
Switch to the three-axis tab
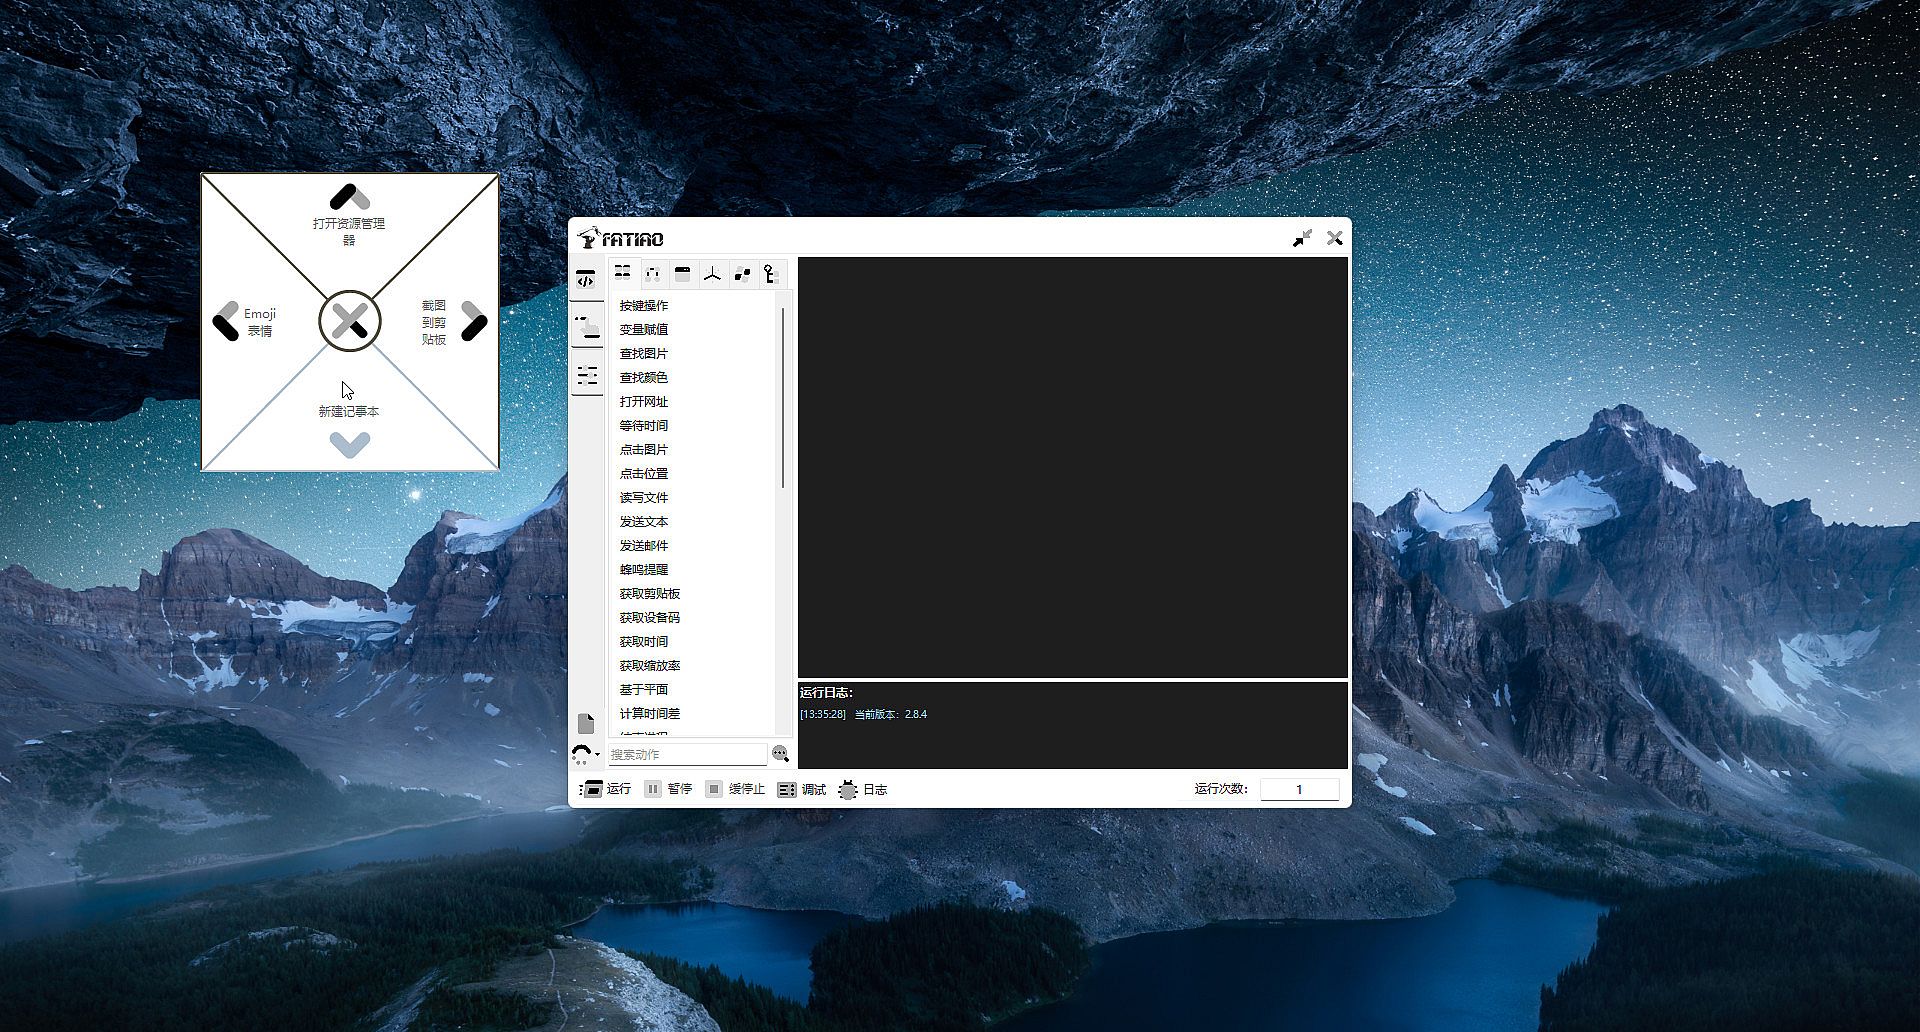tap(712, 273)
